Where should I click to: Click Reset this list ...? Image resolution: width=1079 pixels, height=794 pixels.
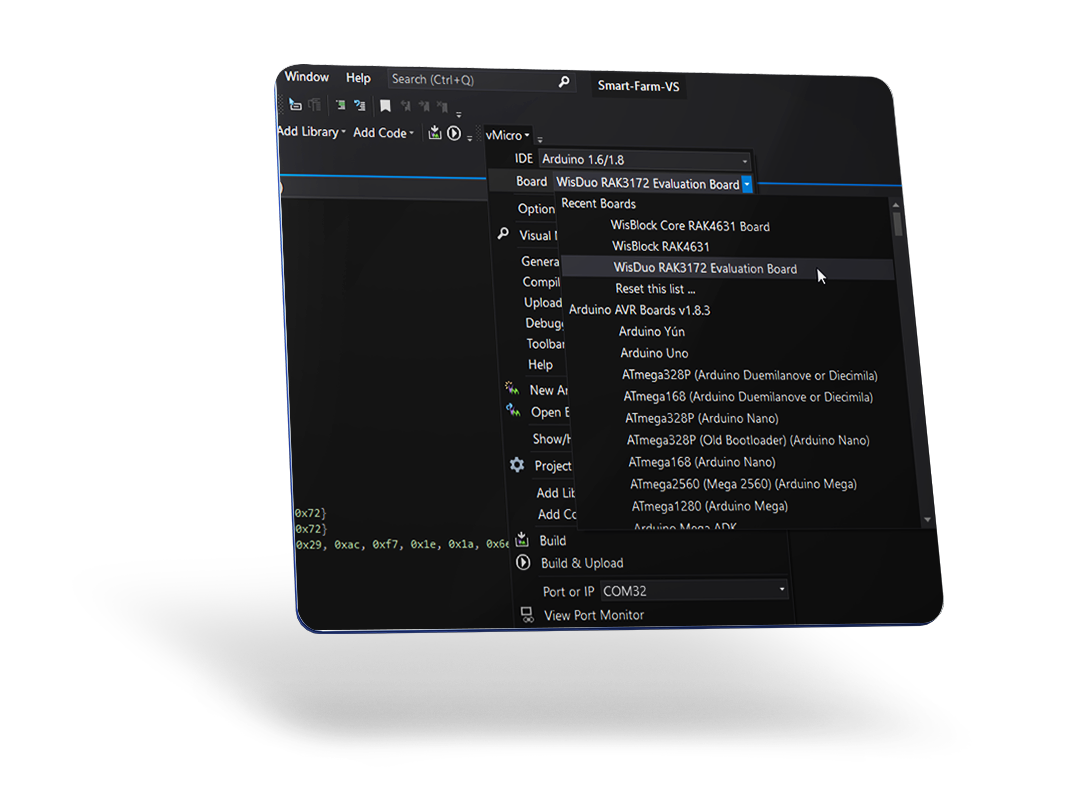coord(655,289)
